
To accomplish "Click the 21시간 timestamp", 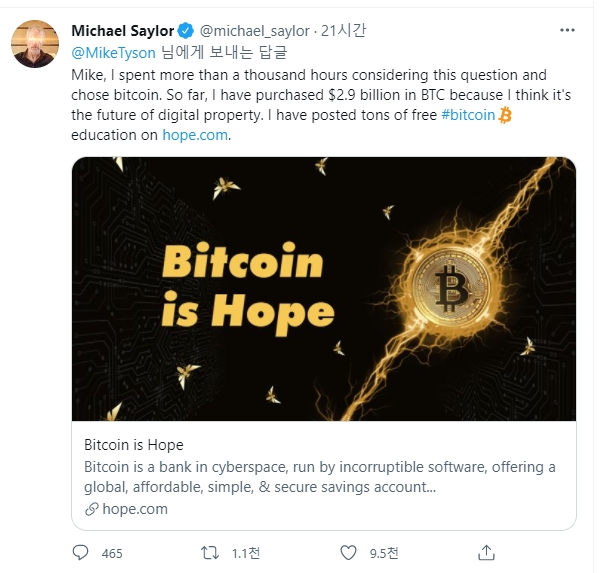I will pyautogui.click(x=343, y=32).
